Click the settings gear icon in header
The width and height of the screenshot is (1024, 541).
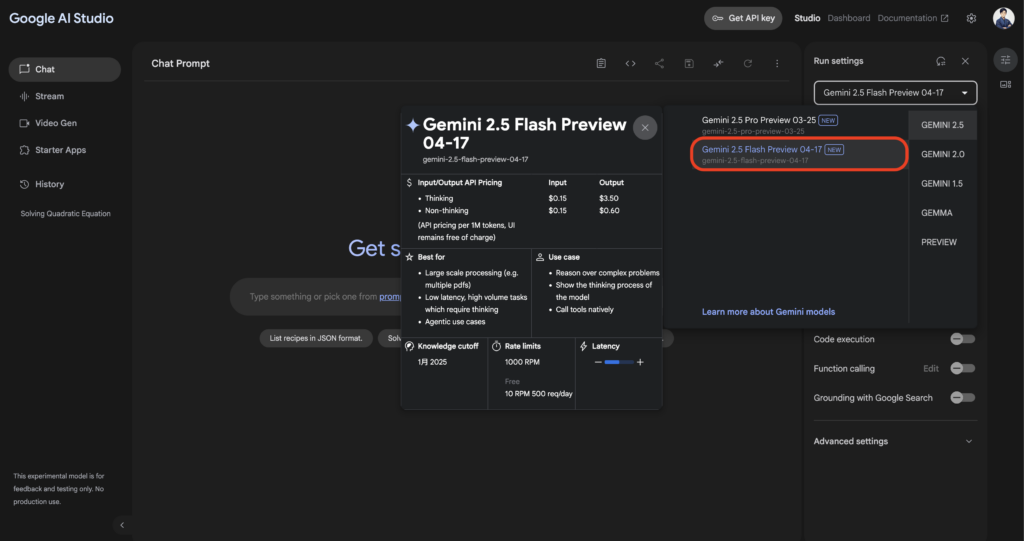[971, 18]
